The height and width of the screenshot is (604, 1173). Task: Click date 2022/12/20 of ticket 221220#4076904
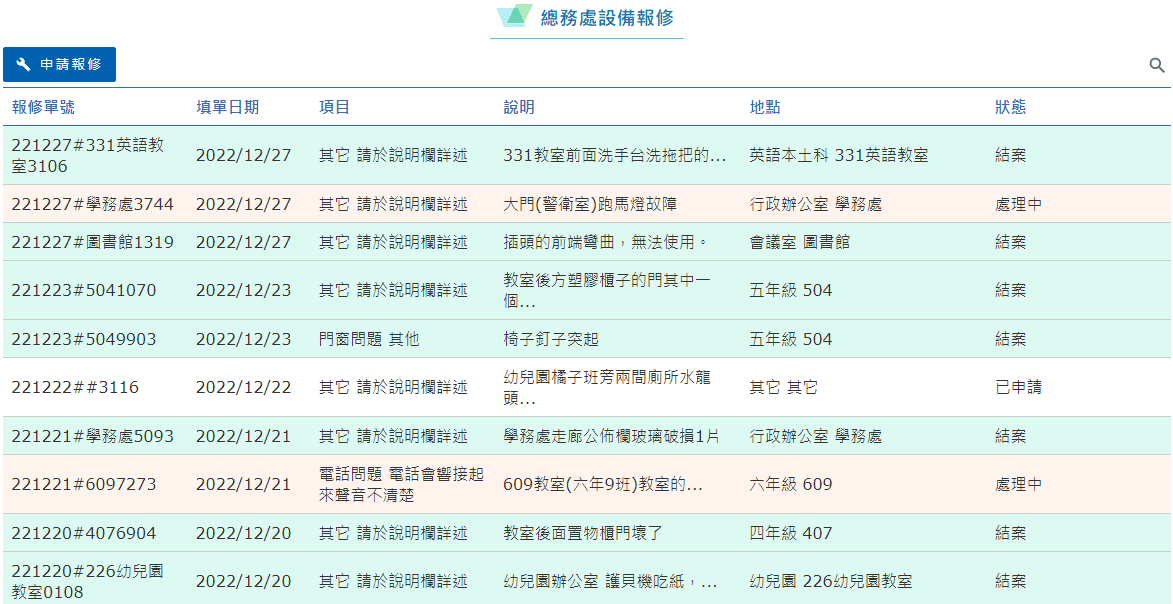pyautogui.click(x=243, y=533)
